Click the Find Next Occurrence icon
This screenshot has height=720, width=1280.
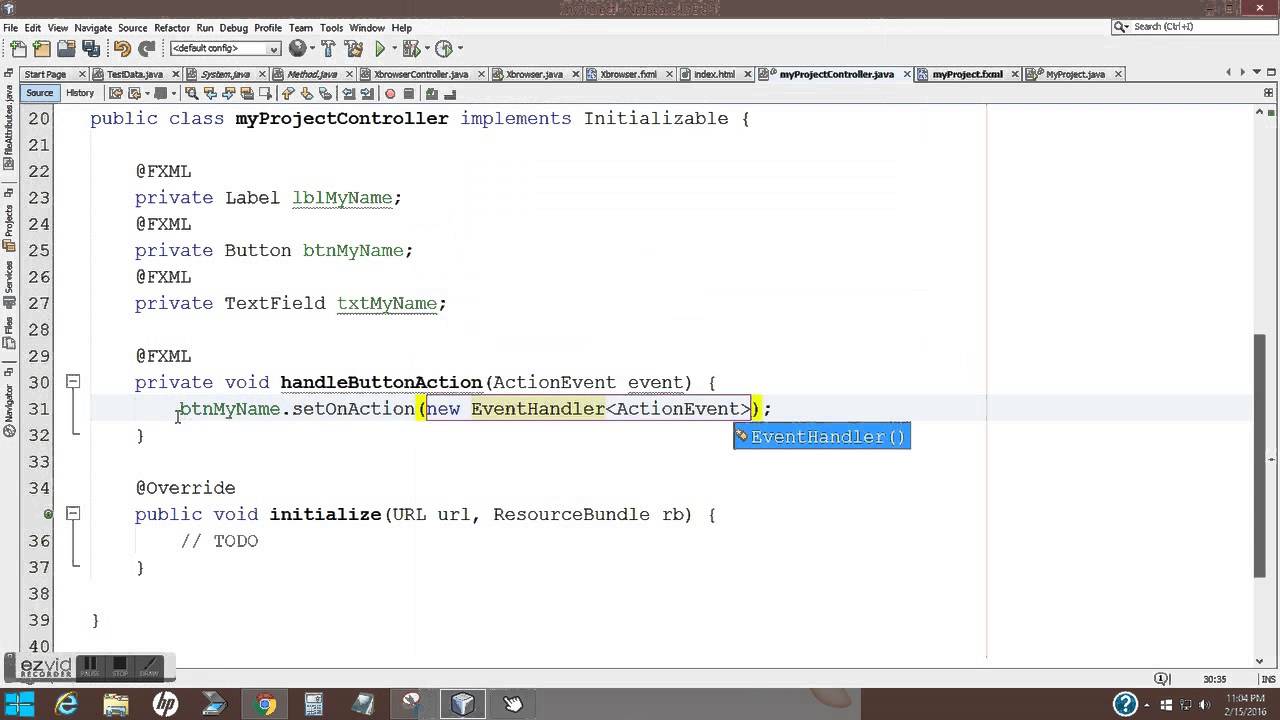[228, 93]
